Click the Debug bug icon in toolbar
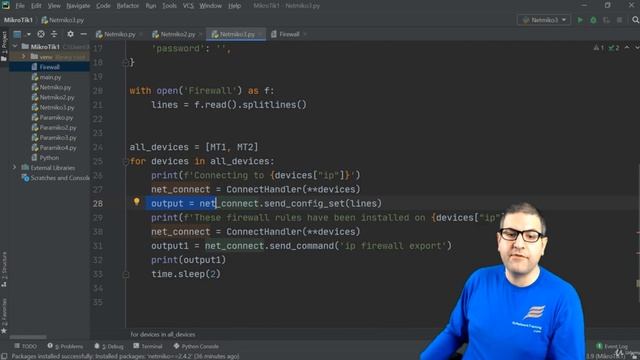The image size is (640, 360). (593, 20)
